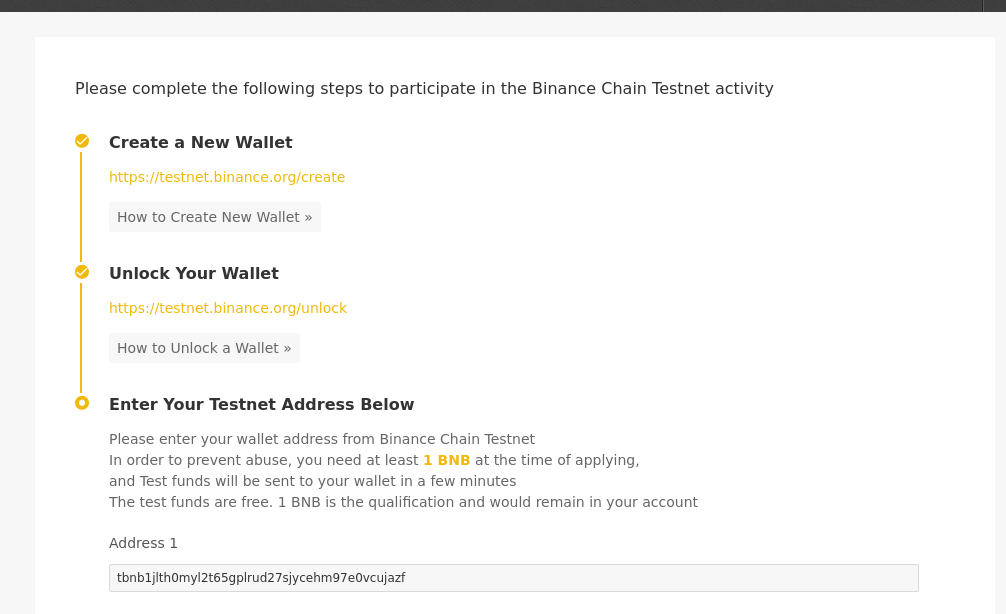Image resolution: width=1006 pixels, height=614 pixels.
Task: Click the highlighted 1 BNB text
Action: (446, 460)
